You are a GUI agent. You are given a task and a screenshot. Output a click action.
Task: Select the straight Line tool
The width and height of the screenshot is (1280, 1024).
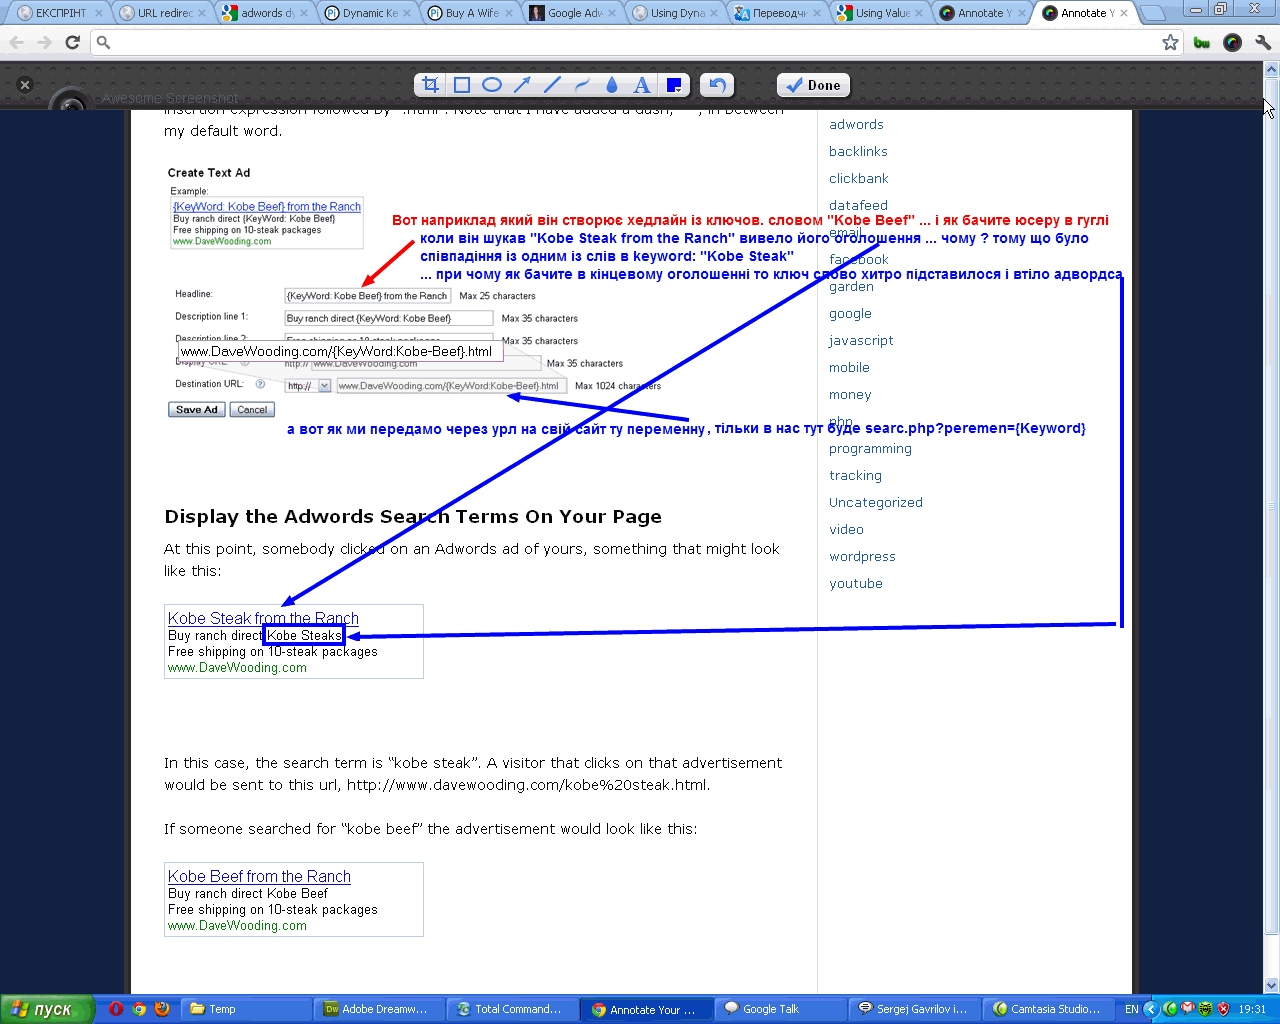click(552, 85)
